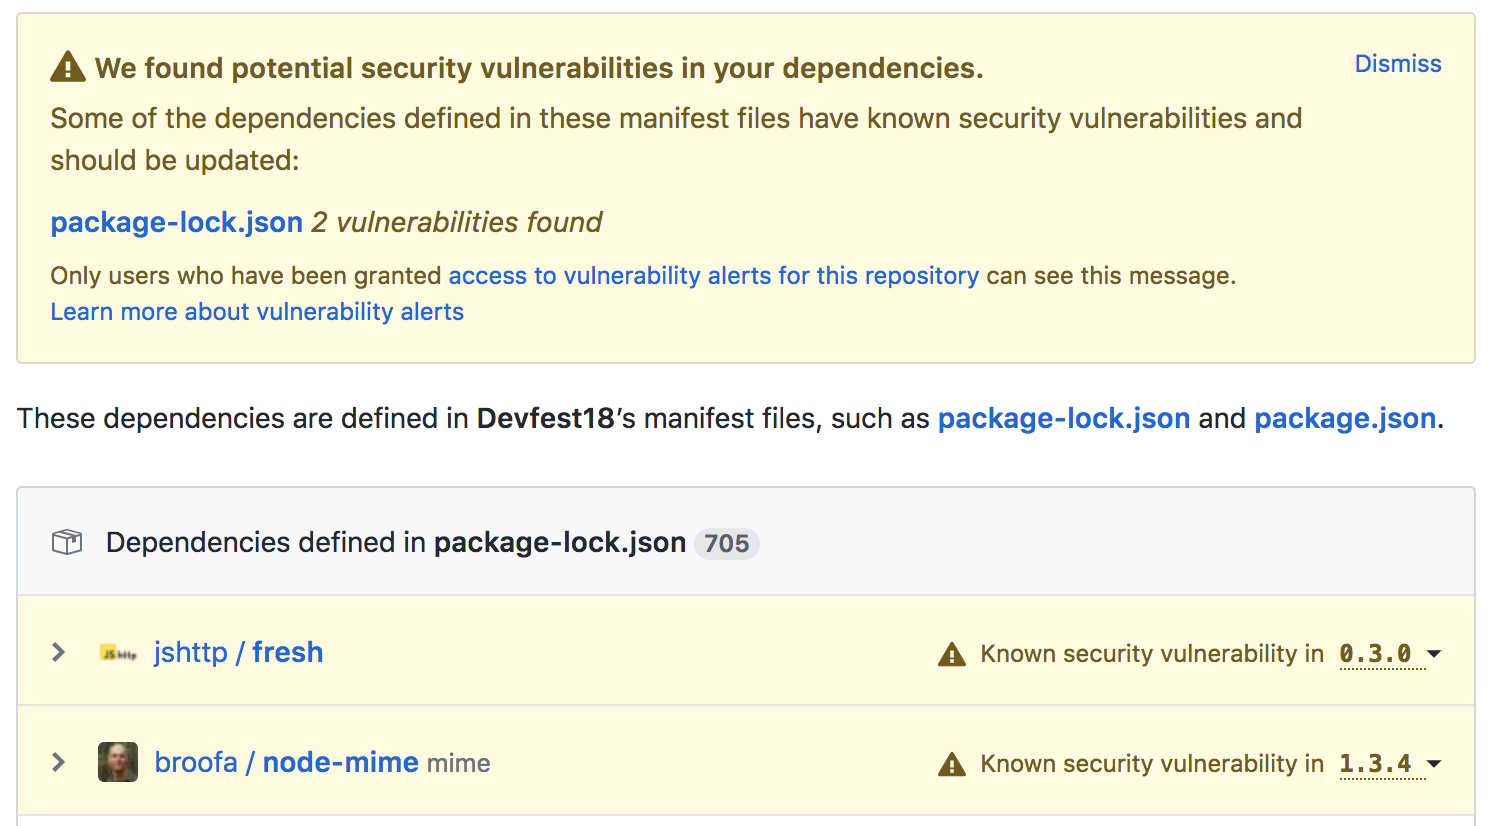The height and width of the screenshot is (826, 1490).
Task: Expand the broofa / node-mime dependency row
Action: pos(59,762)
